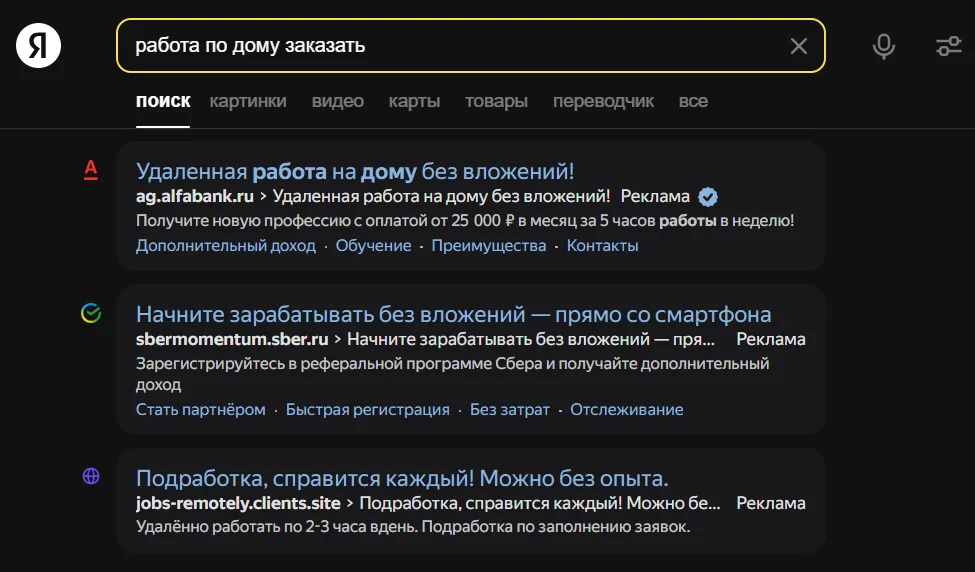Select the «товары» tab
Image resolution: width=975 pixels, height=572 pixels.
[496, 101]
